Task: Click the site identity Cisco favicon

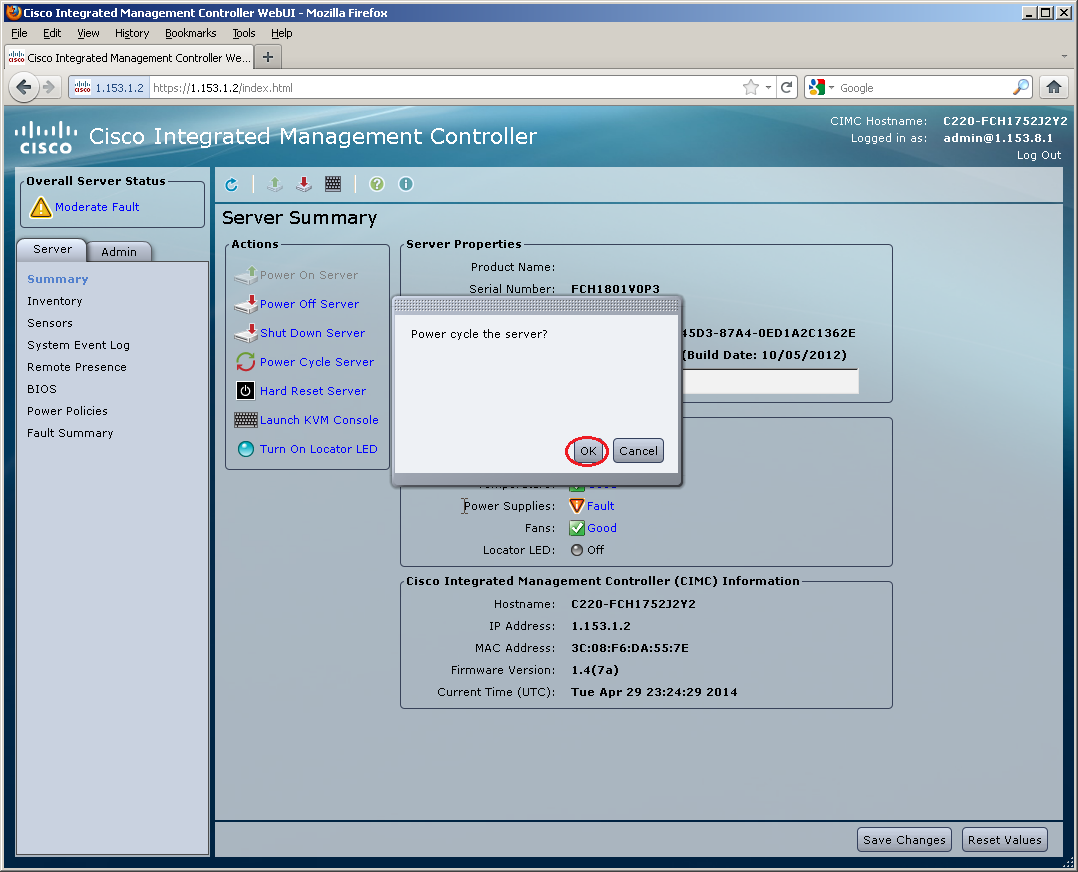Action: tap(82, 87)
